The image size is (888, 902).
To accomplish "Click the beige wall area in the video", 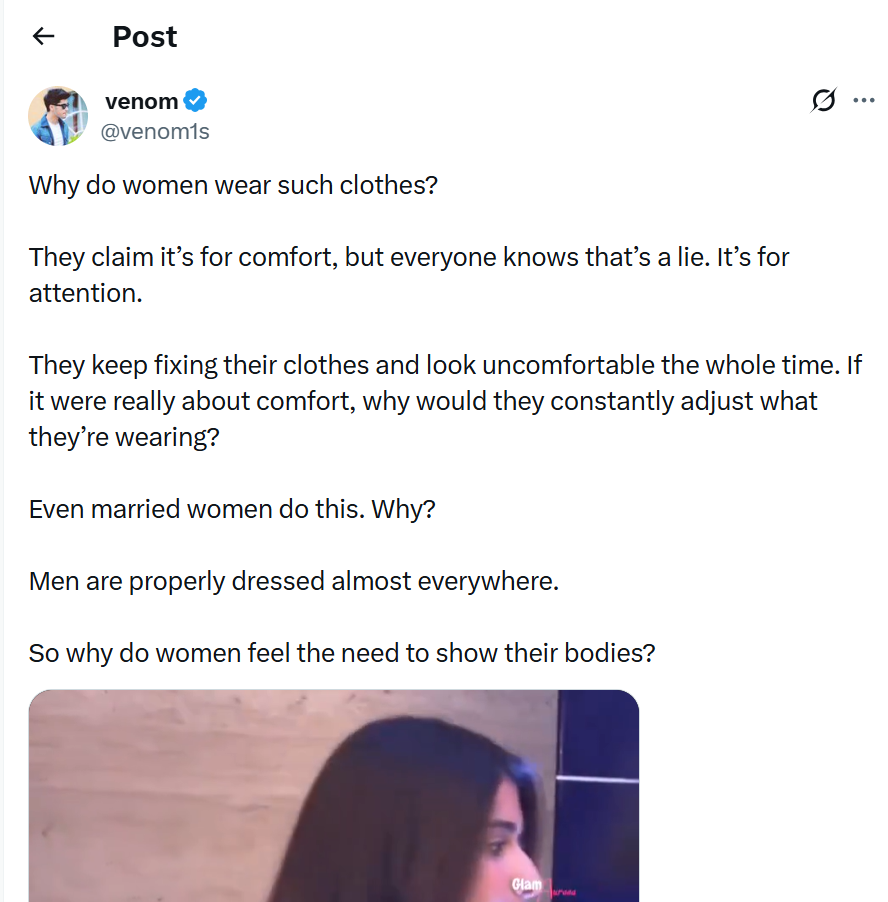I will 150,780.
